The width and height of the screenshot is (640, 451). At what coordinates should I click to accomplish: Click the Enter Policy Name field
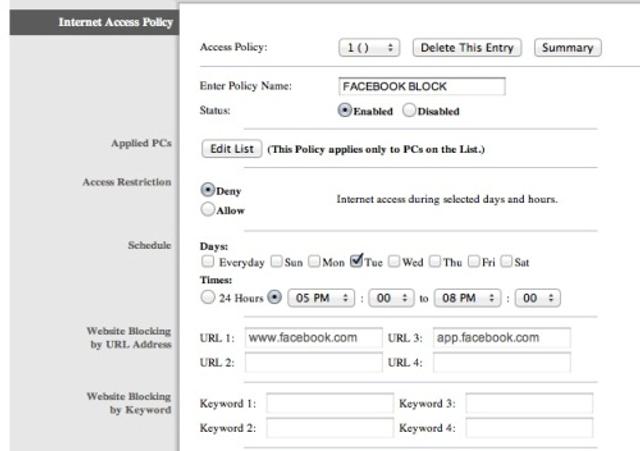point(421,87)
